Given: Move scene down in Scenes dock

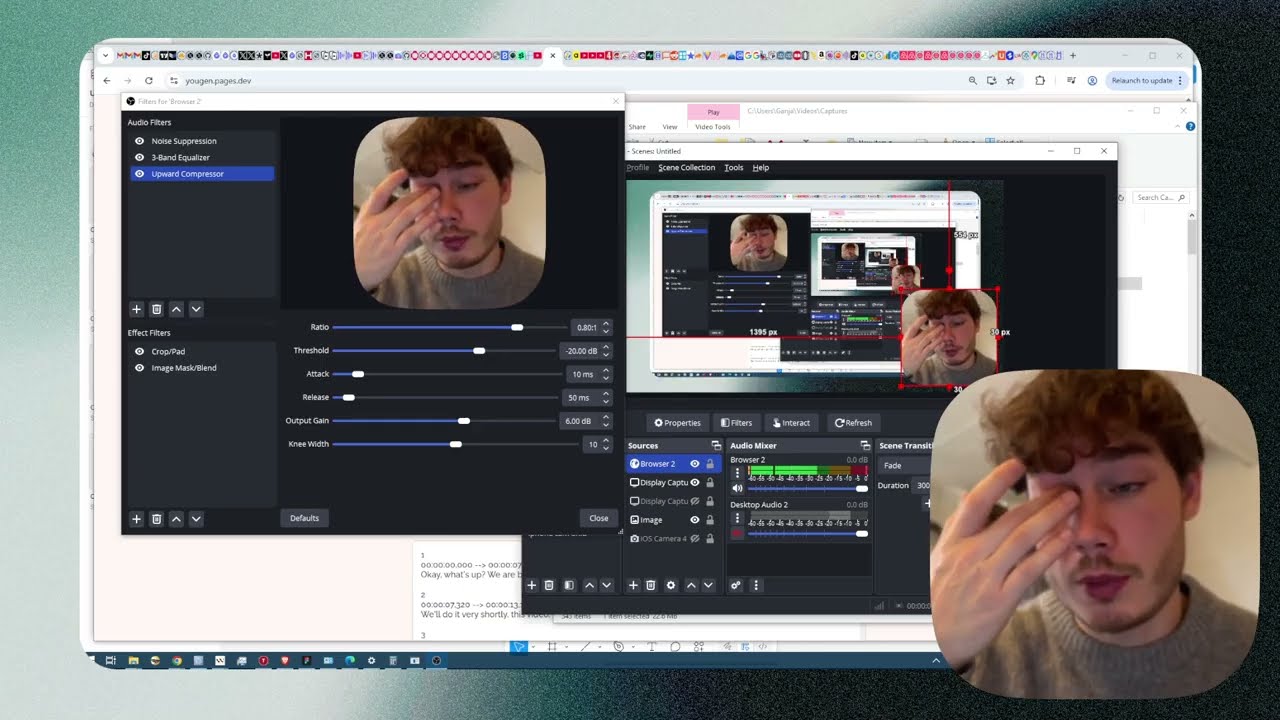Looking at the screenshot, I should [607, 585].
